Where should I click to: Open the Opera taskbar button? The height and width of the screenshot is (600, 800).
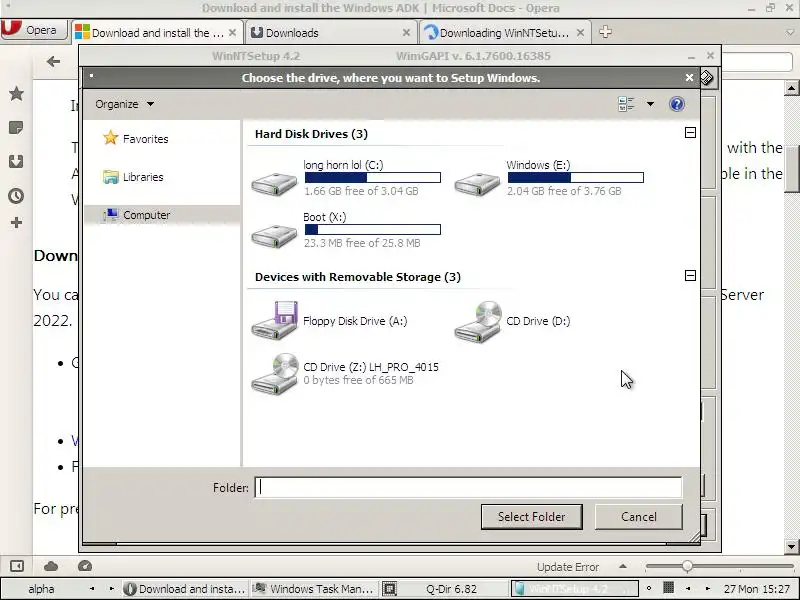click(185, 589)
